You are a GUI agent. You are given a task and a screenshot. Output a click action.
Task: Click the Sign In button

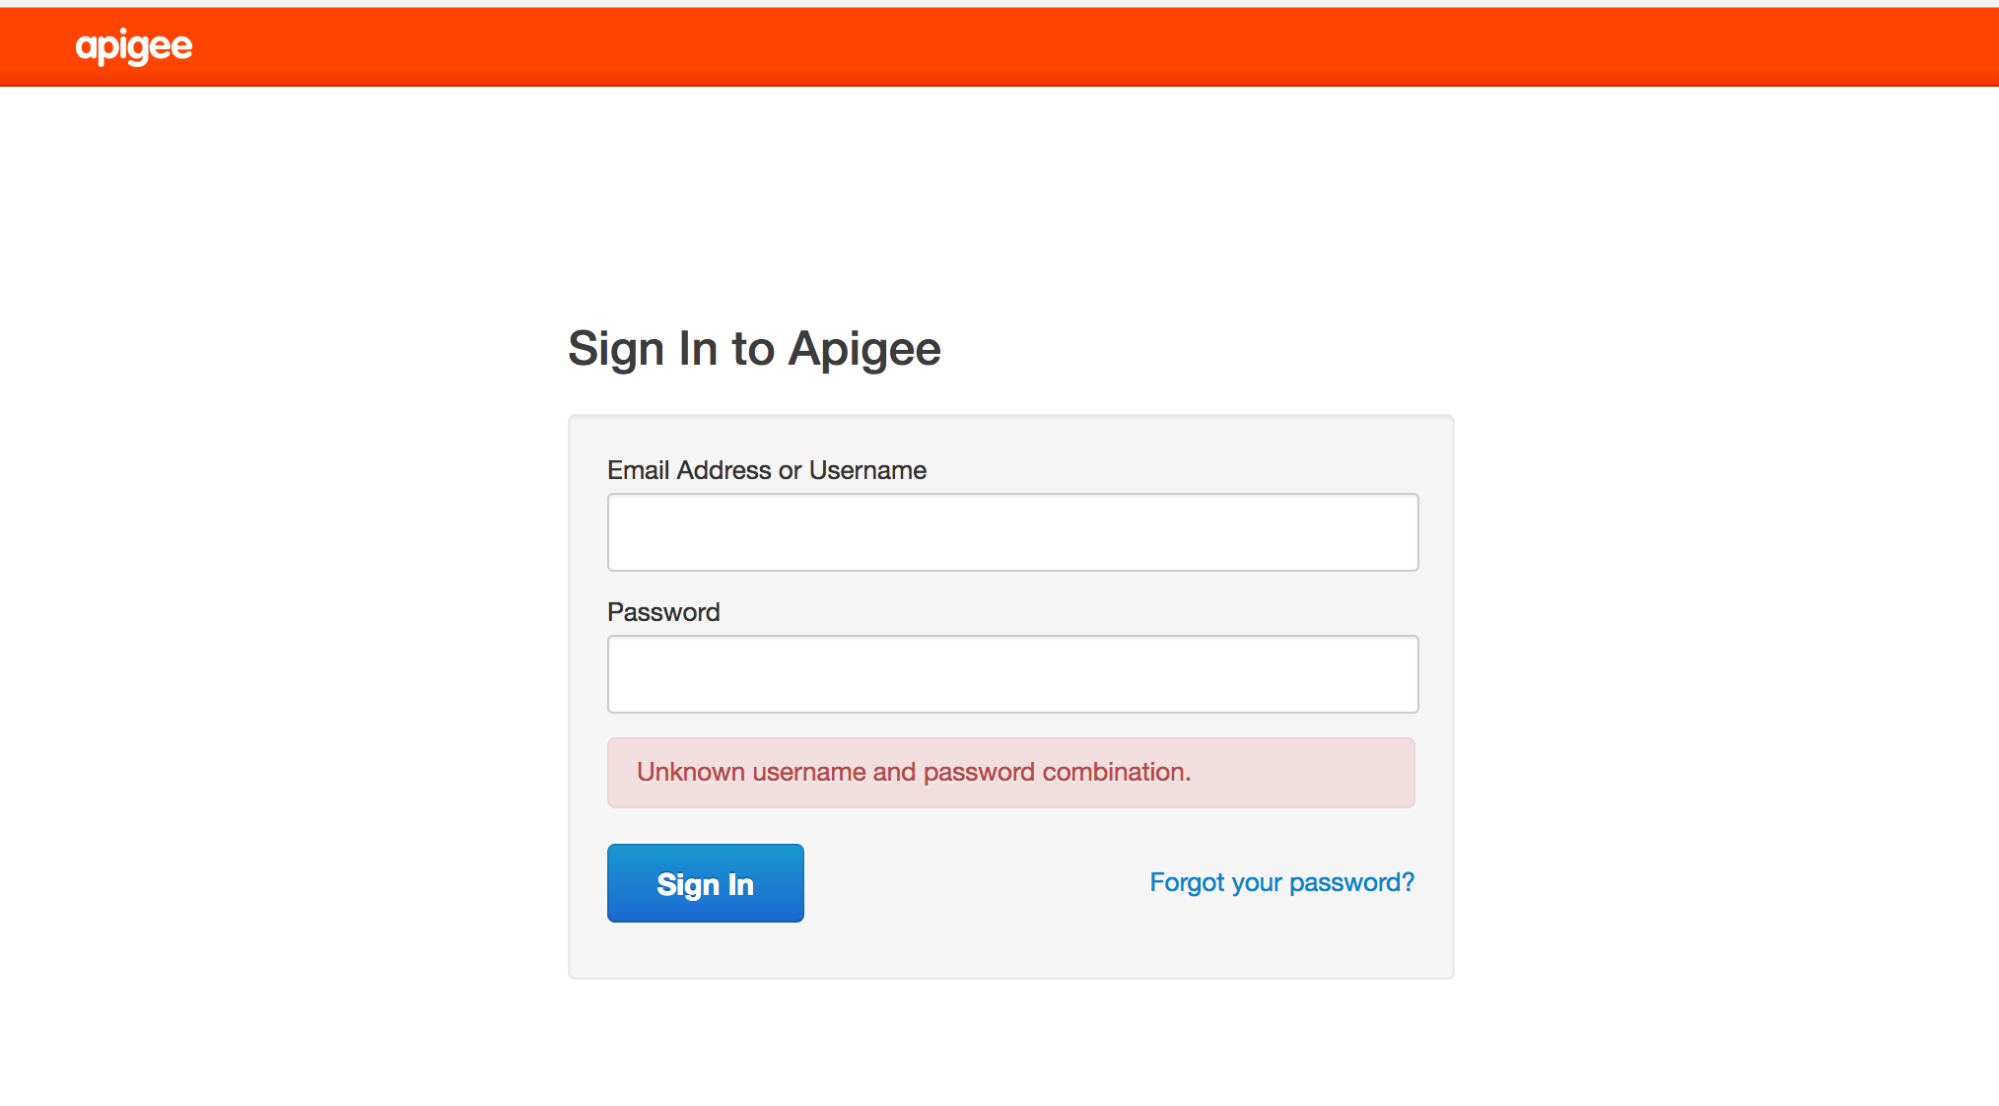(705, 883)
